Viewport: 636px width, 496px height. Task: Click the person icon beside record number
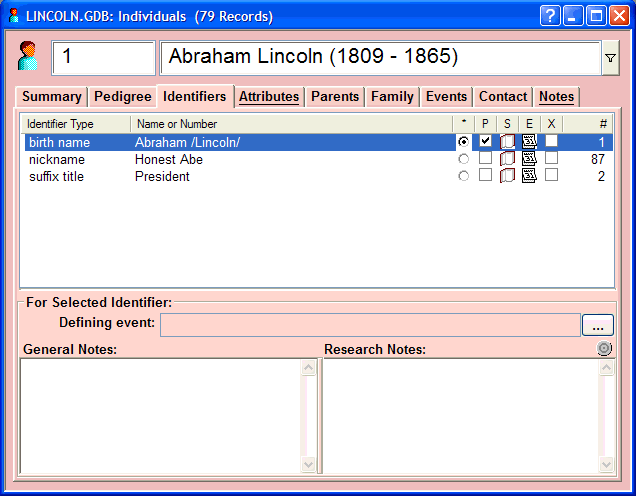point(28,57)
